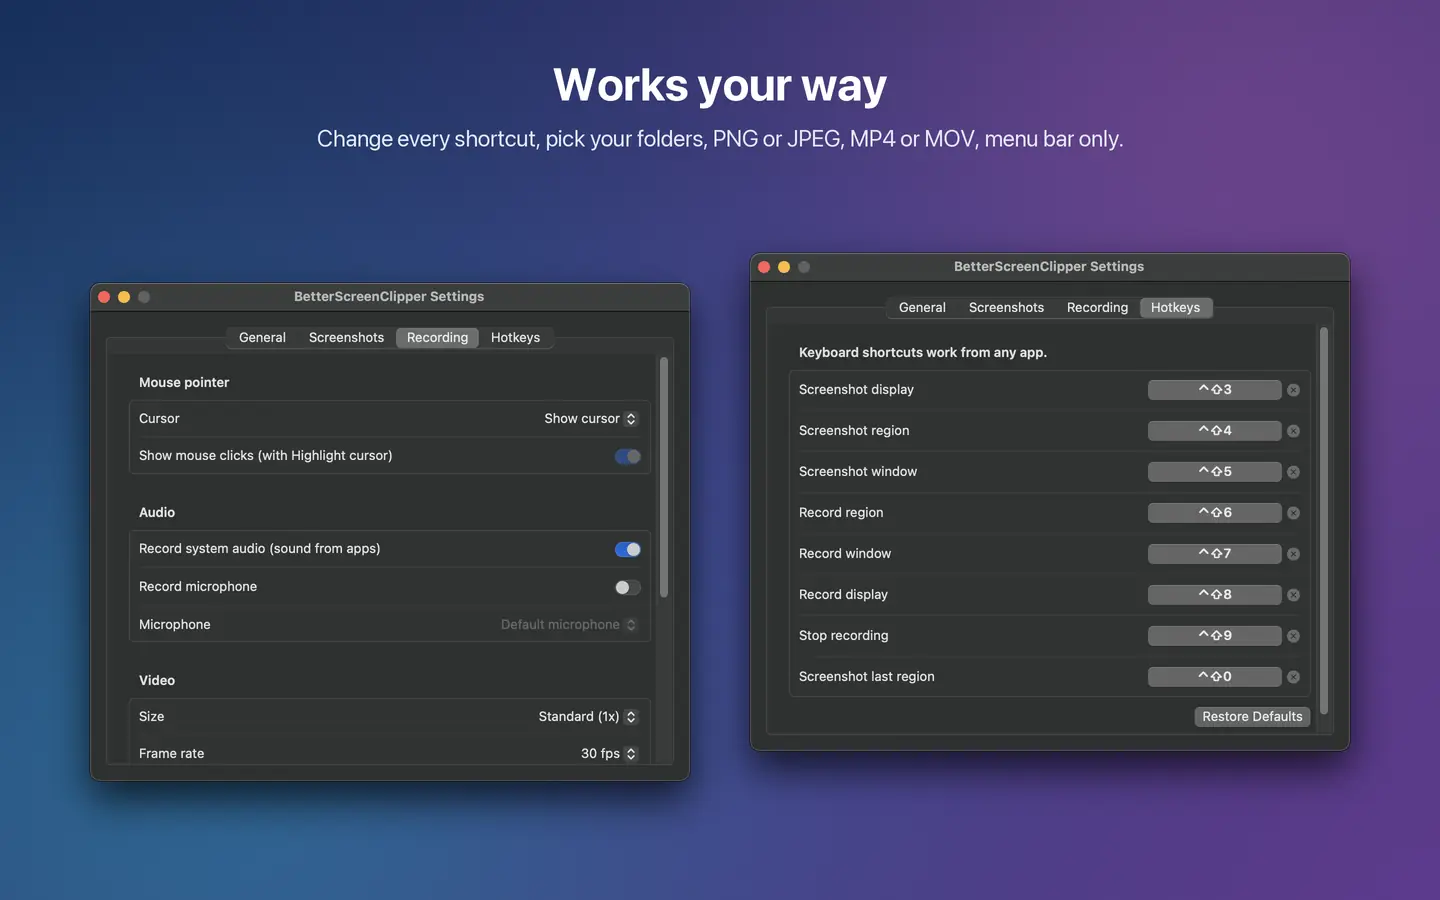The height and width of the screenshot is (900, 1440).
Task: Toggle Show mouse clicks switch
Action: point(628,456)
